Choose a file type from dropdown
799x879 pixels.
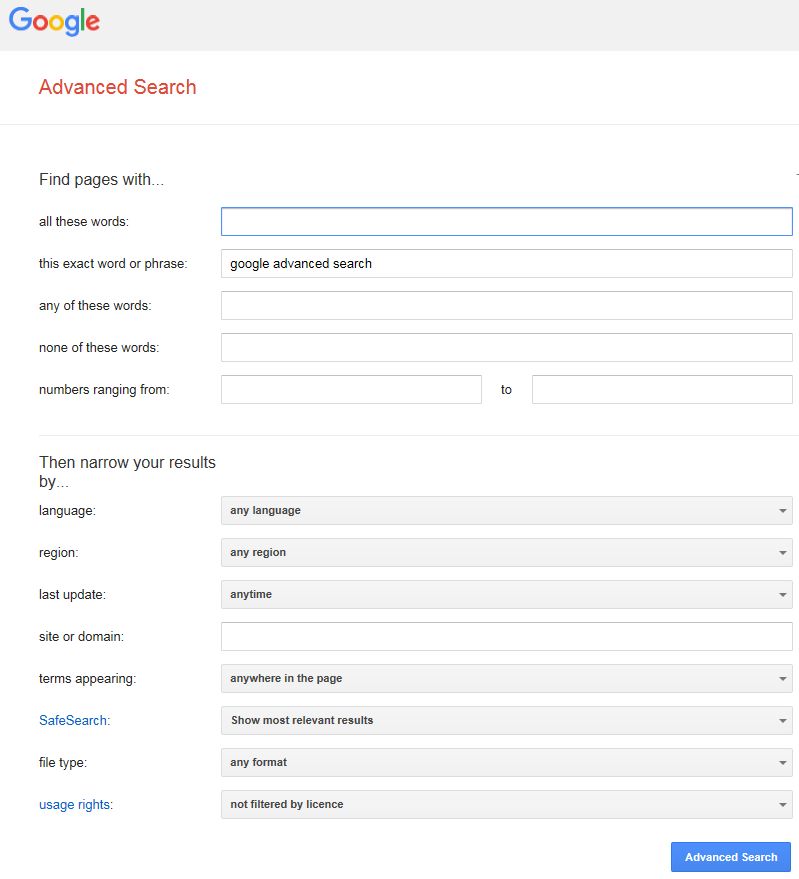pyautogui.click(x=506, y=762)
